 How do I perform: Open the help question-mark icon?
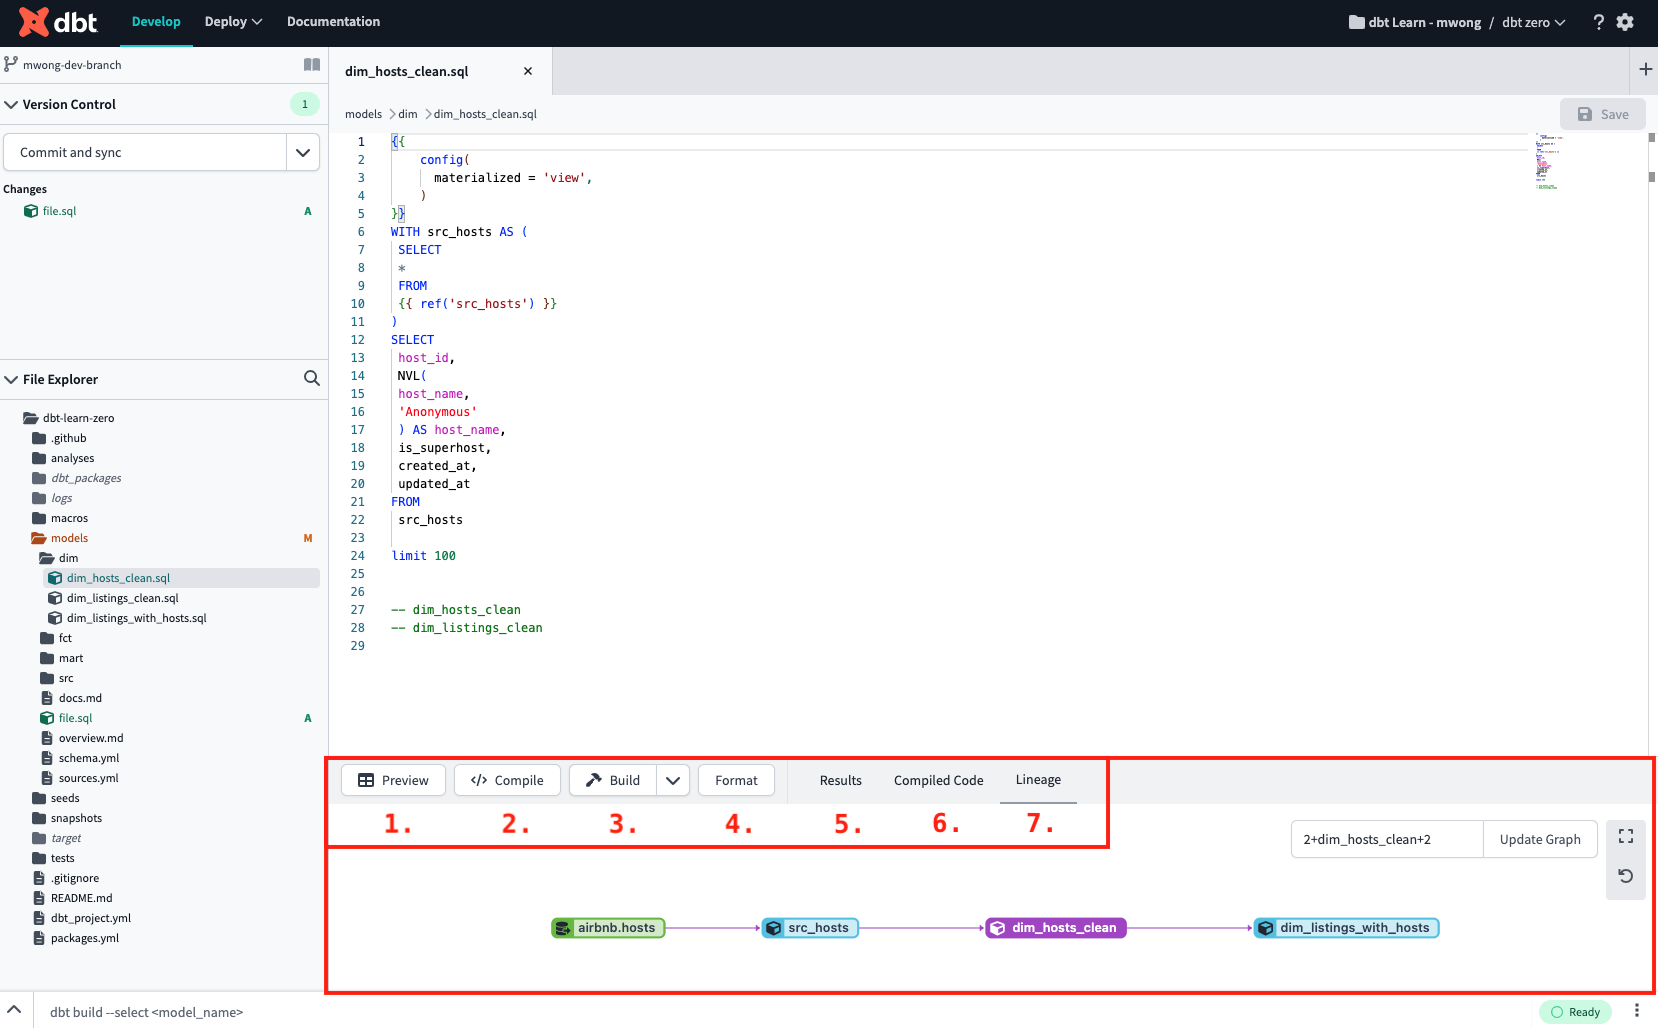[1598, 21]
